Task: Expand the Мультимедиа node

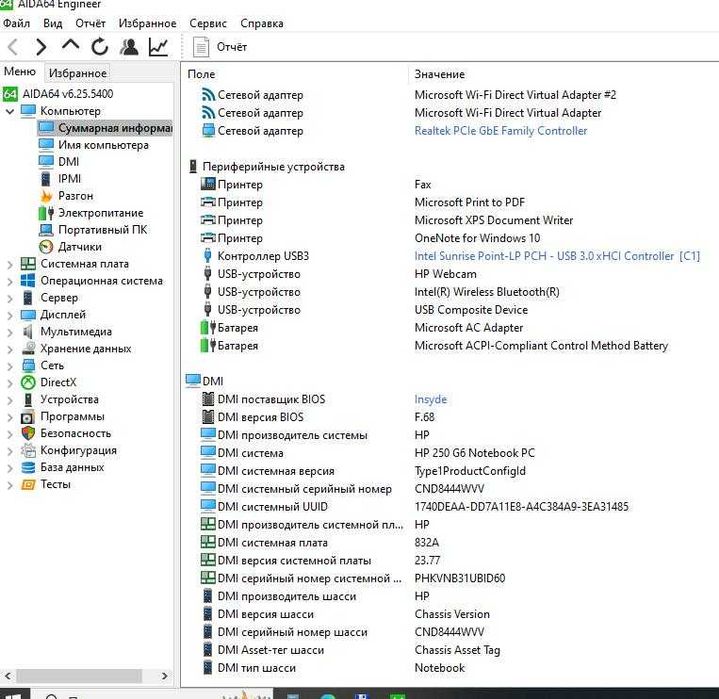Action: click(10, 333)
